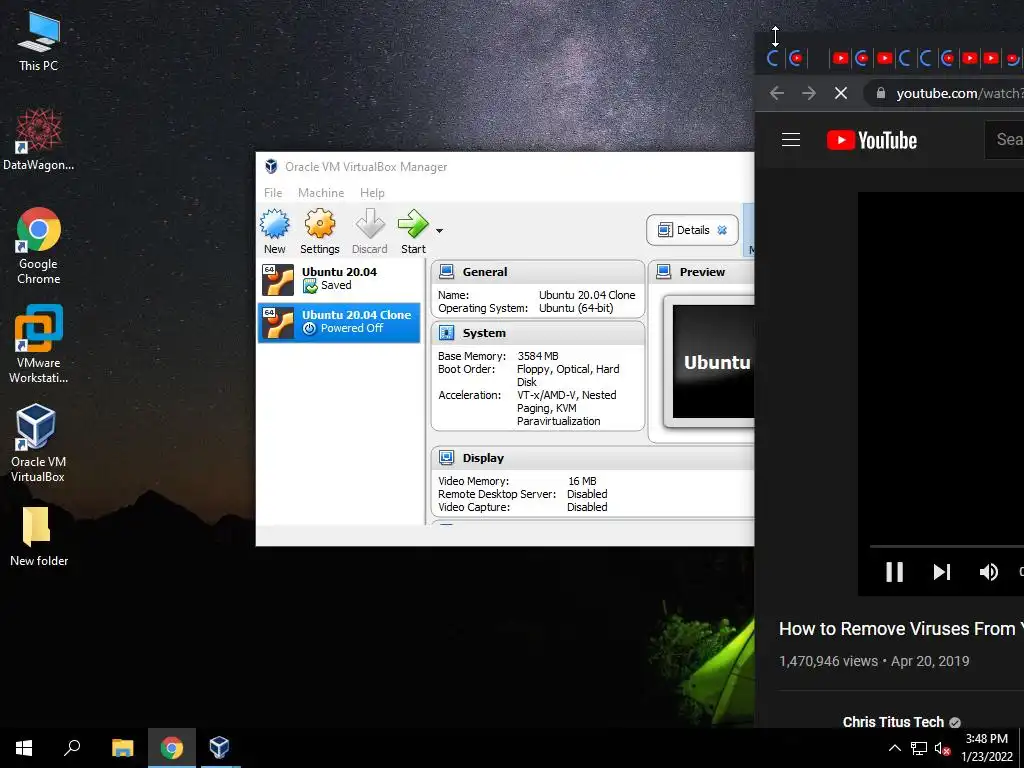The width and height of the screenshot is (1024, 768).
Task: Mute the YouTube video volume
Action: (x=989, y=572)
